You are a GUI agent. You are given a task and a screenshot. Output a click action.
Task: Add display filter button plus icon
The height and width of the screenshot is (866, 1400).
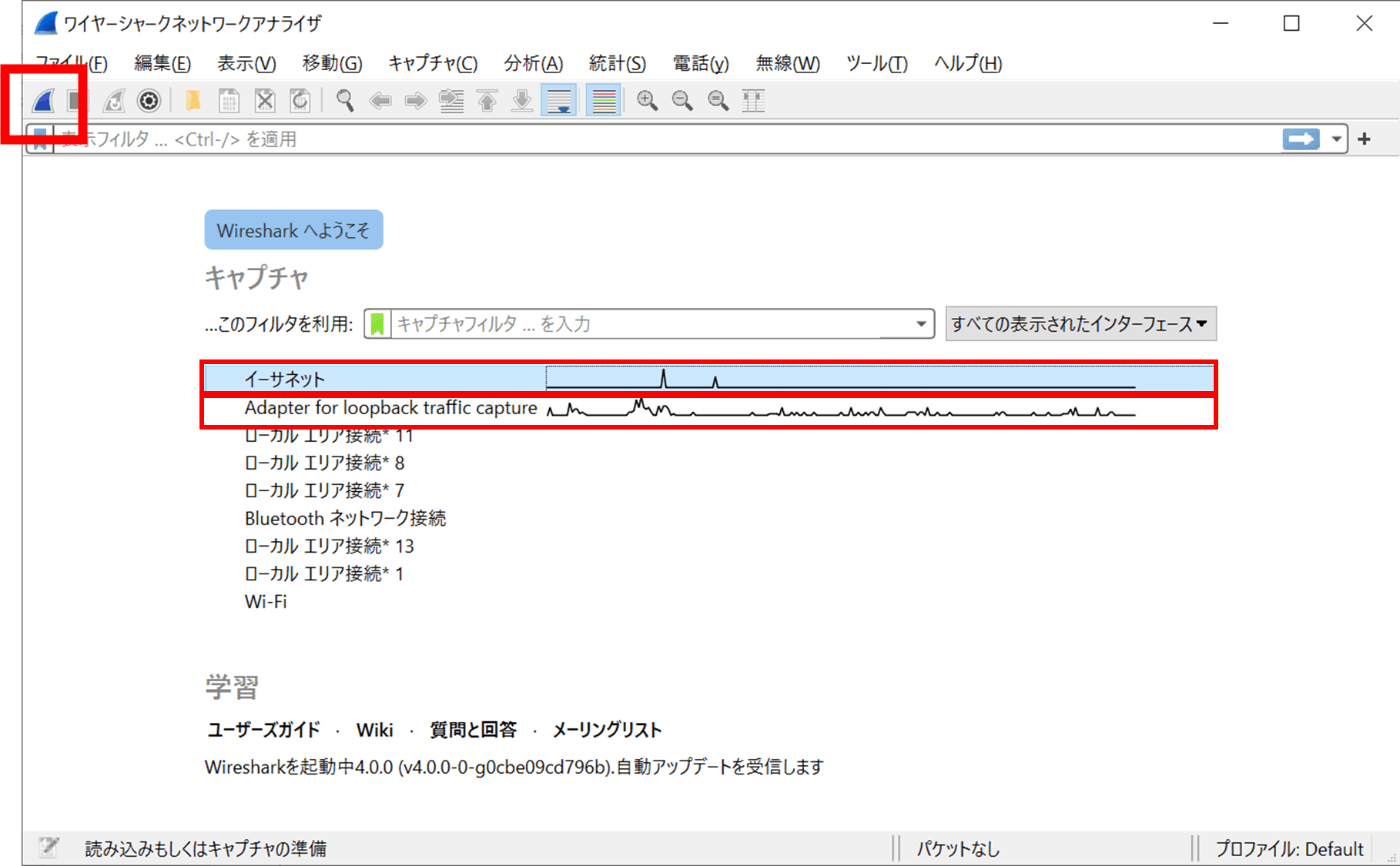tap(1364, 139)
